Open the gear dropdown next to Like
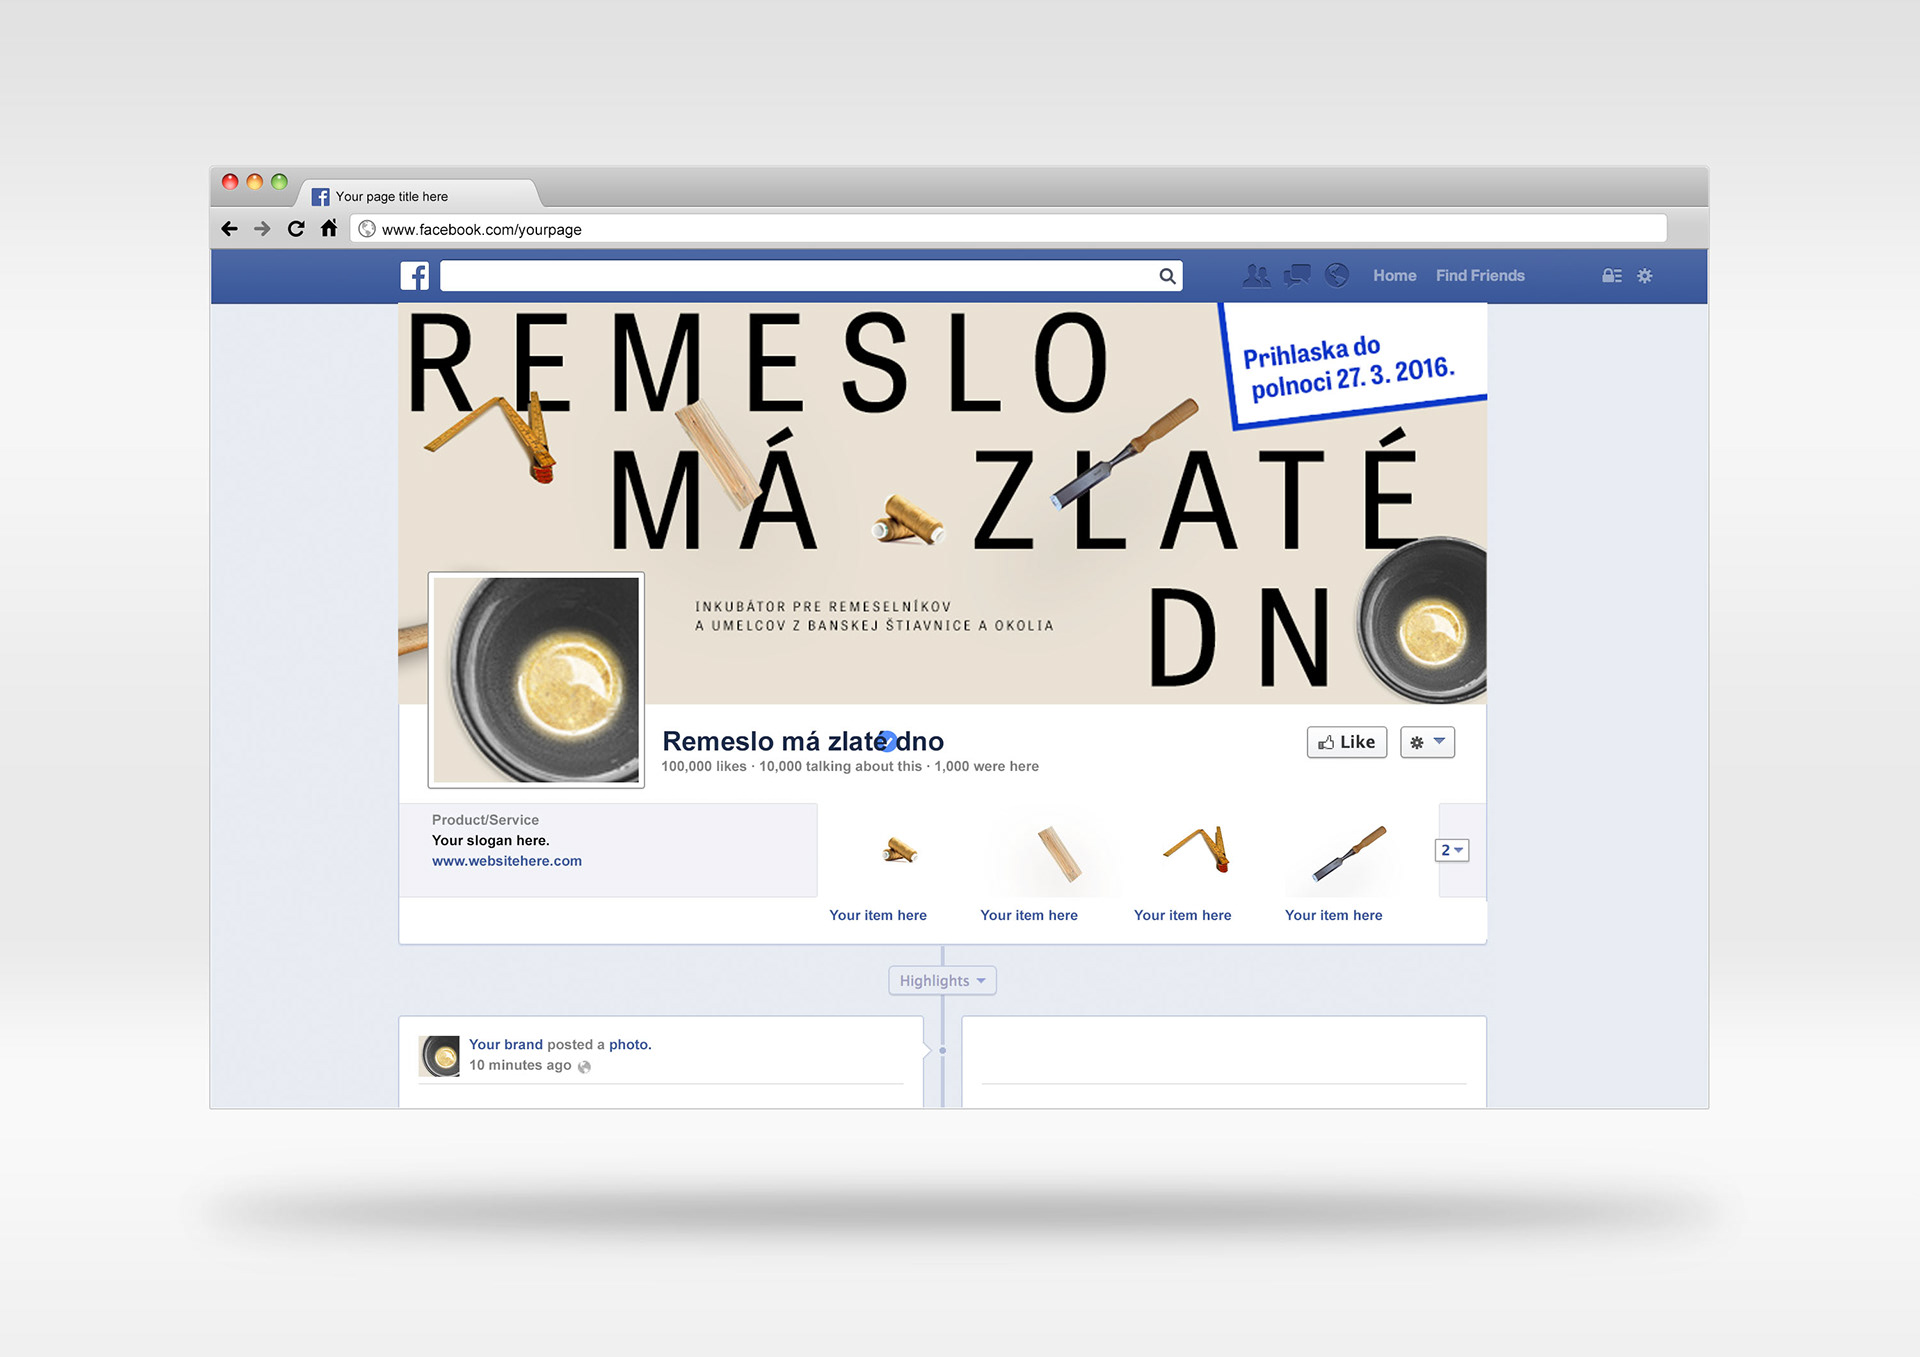 click(x=1427, y=742)
